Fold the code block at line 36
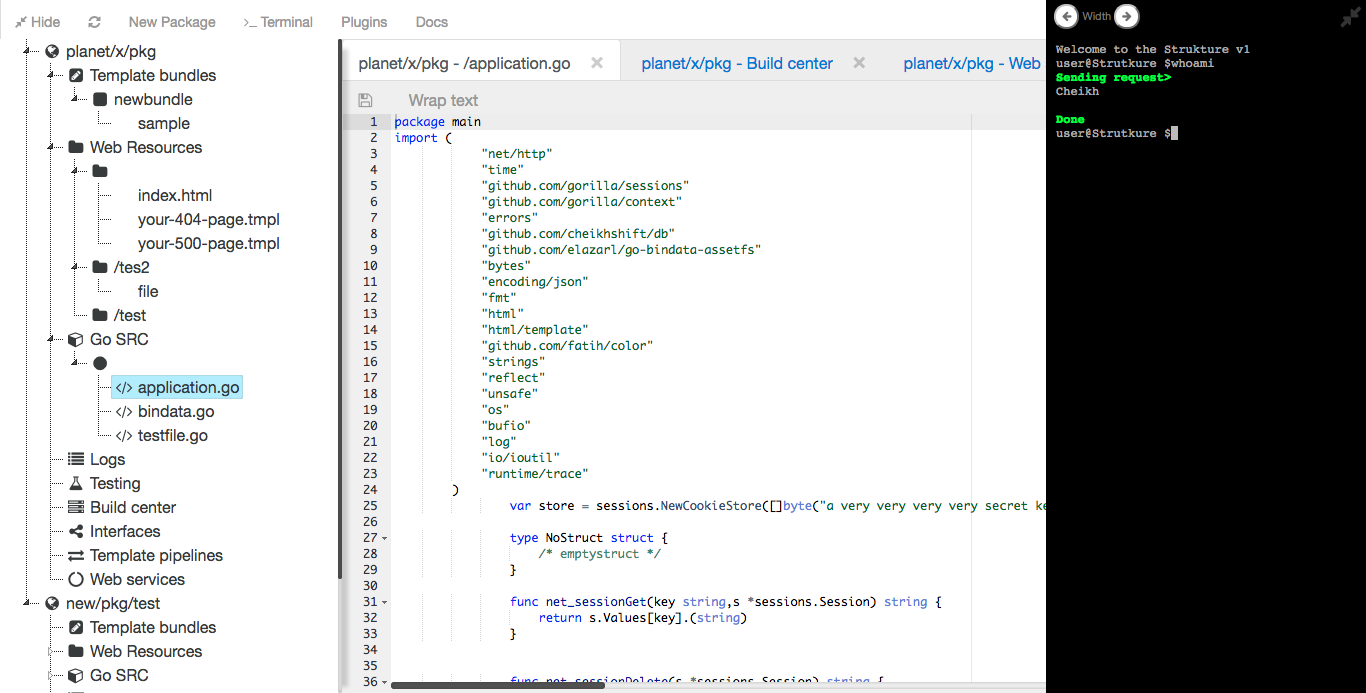The image size is (1366, 693). coord(385,682)
